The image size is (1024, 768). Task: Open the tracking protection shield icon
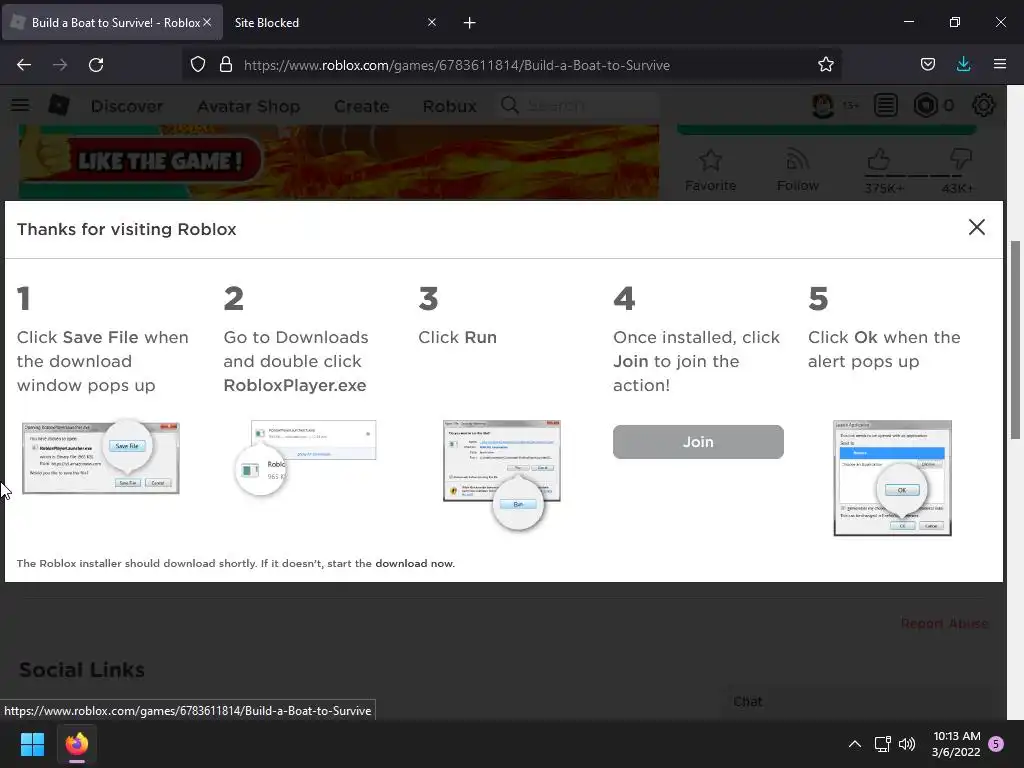tap(198, 65)
